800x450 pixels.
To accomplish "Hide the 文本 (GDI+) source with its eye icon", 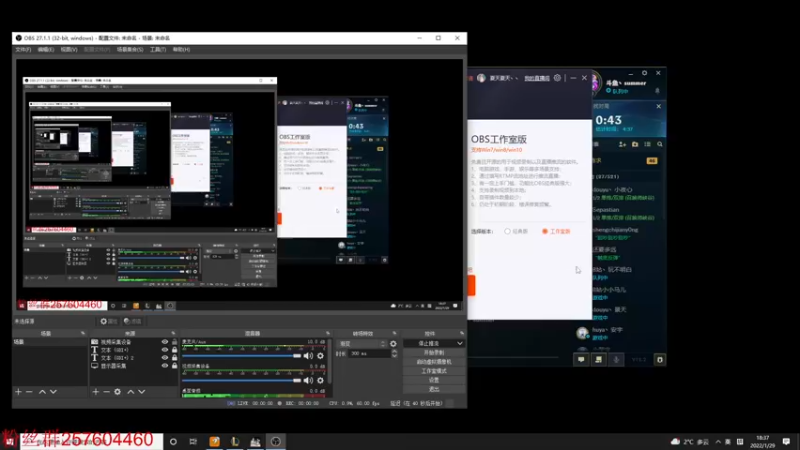I will 165,350.
